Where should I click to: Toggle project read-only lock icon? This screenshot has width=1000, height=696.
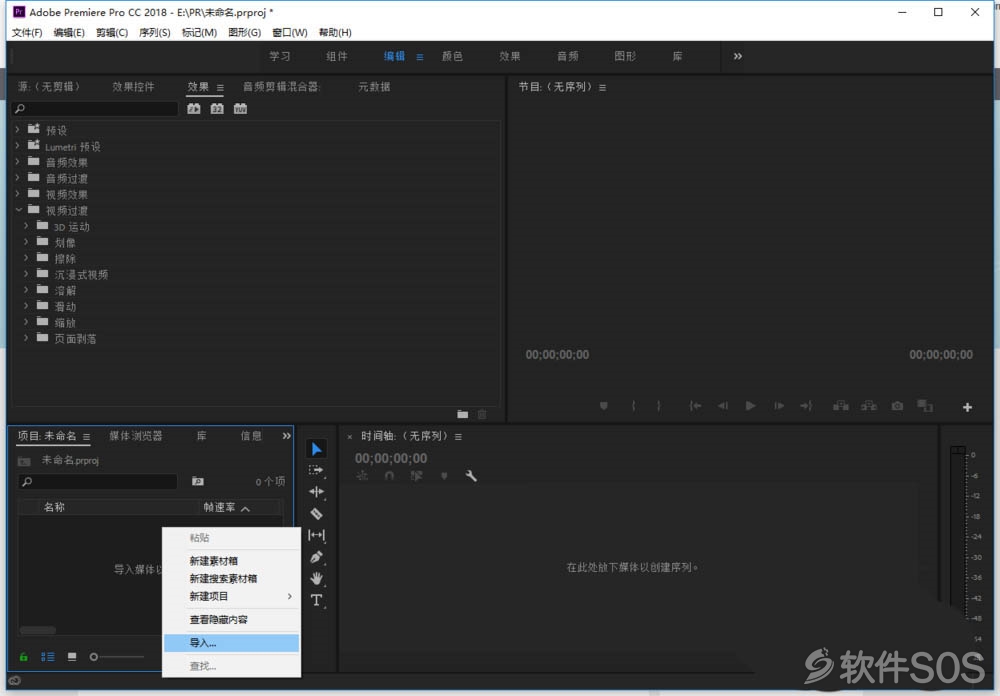point(24,656)
